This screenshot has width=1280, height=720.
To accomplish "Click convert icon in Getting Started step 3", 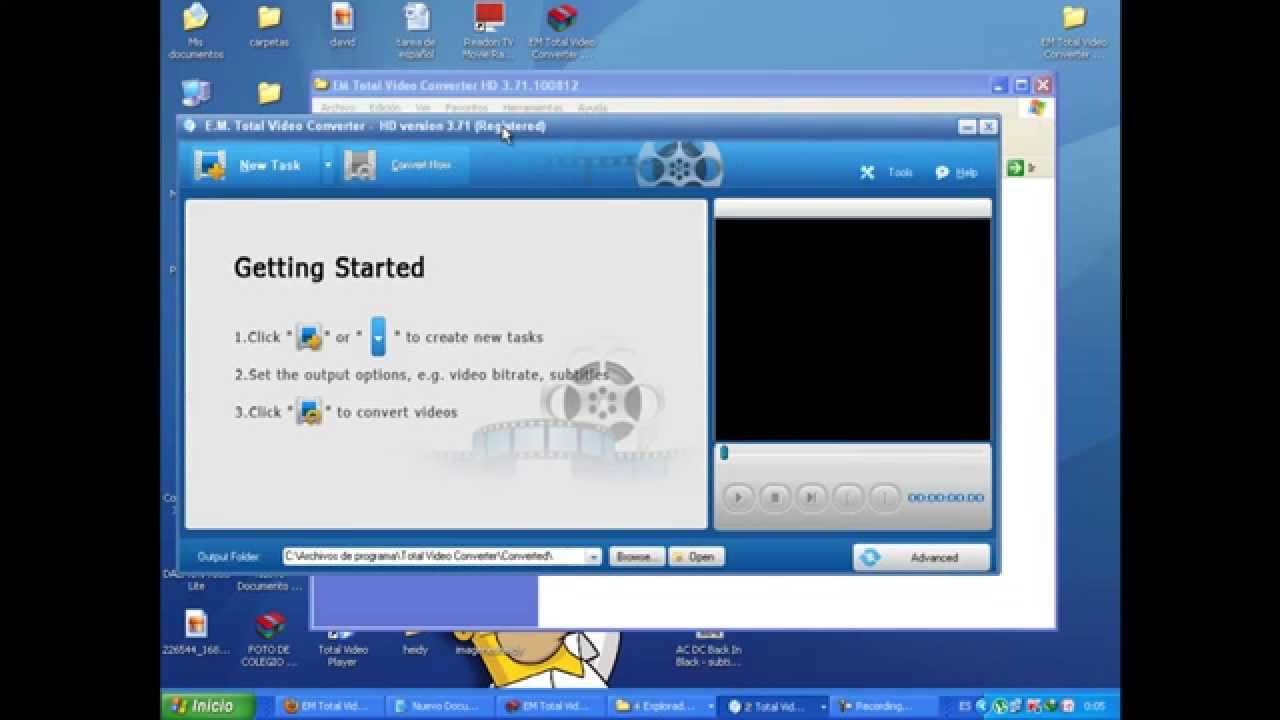I will pos(310,411).
